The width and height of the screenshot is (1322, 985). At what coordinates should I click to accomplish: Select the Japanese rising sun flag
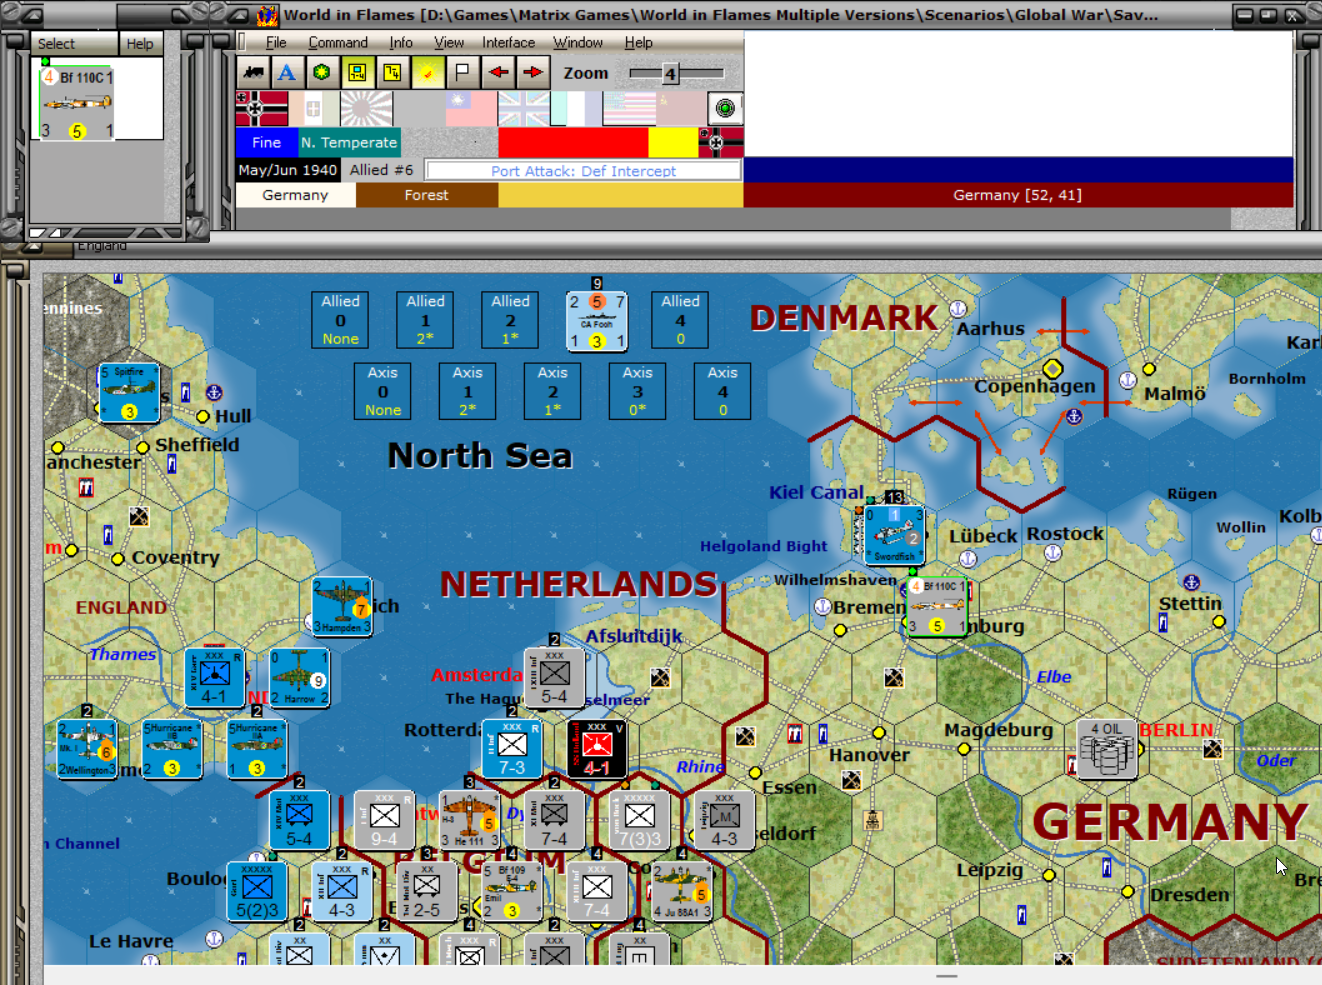point(366,108)
